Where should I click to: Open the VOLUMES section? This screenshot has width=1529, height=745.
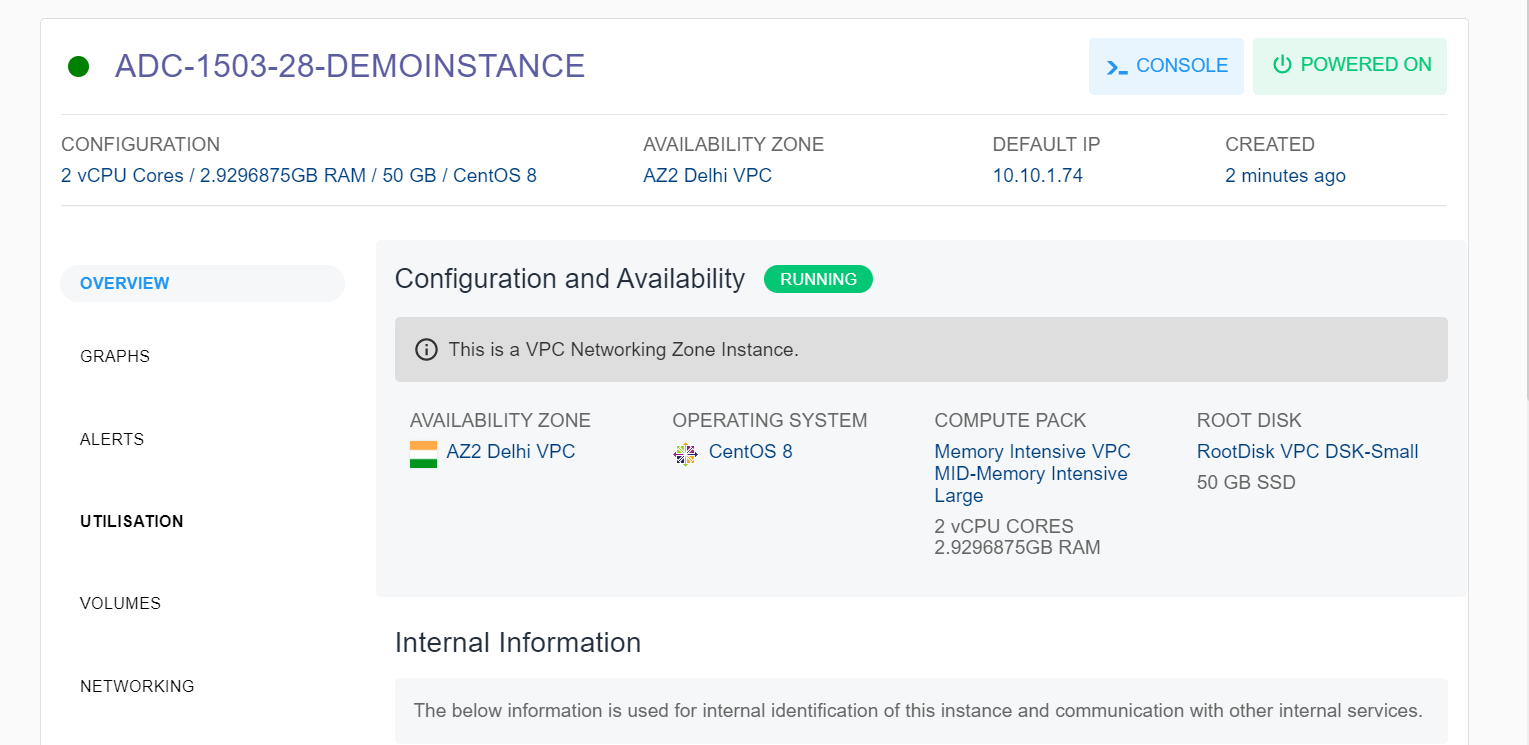pyautogui.click(x=120, y=603)
